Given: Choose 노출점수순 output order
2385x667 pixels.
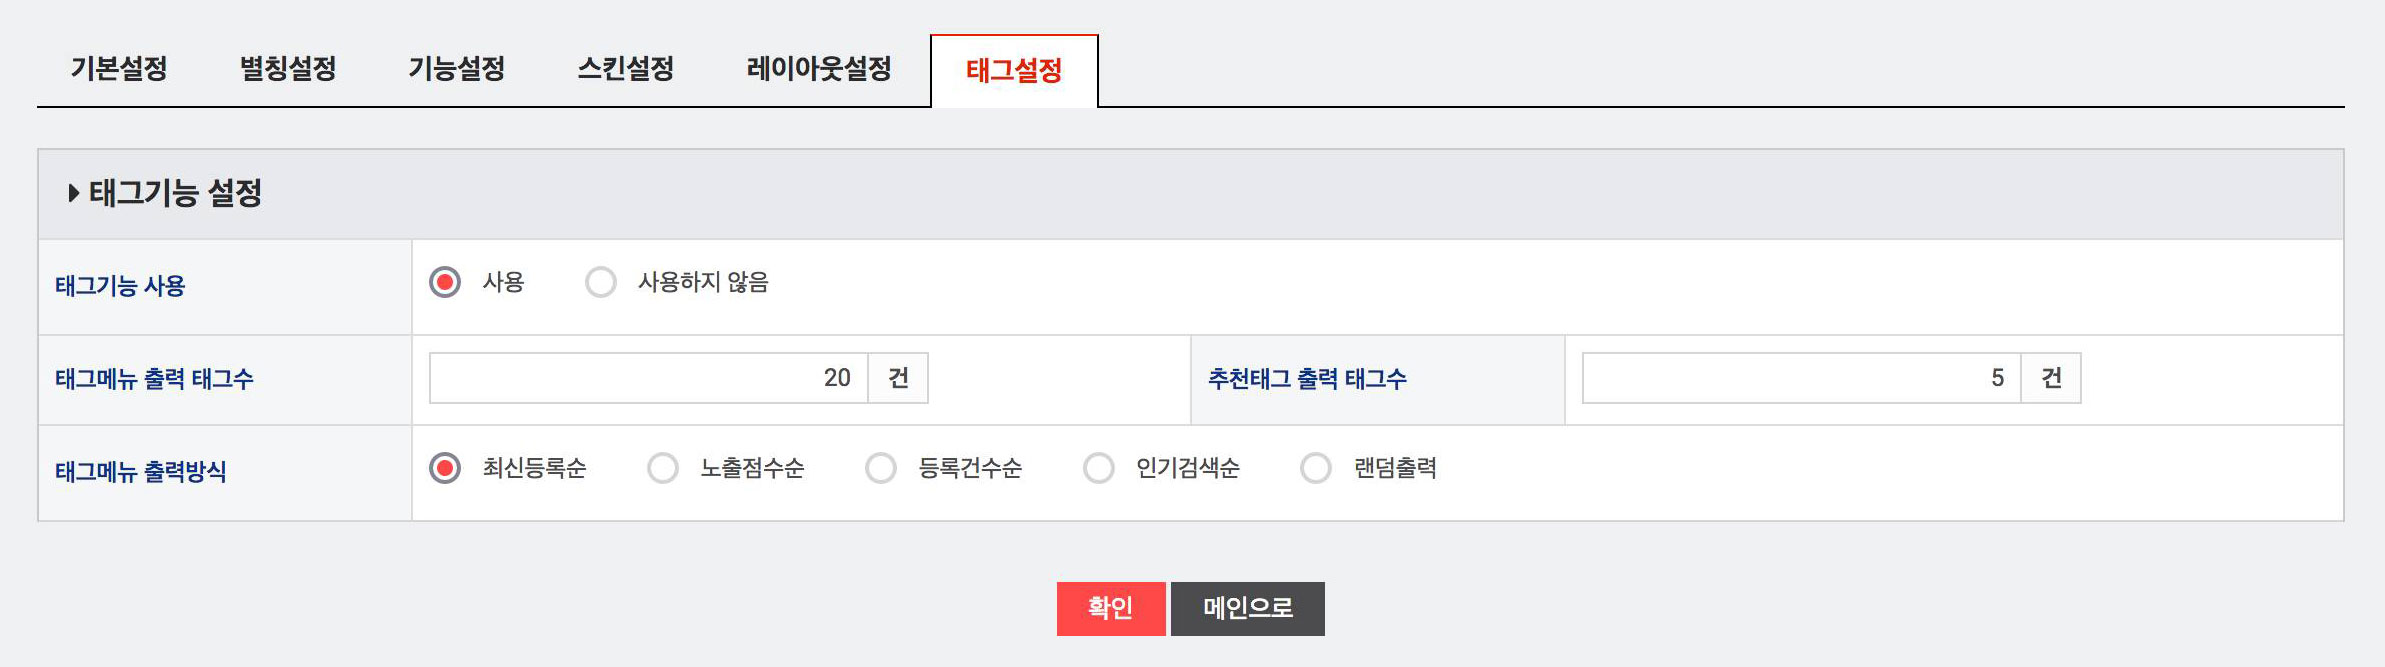Looking at the screenshot, I should tap(663, 468).
